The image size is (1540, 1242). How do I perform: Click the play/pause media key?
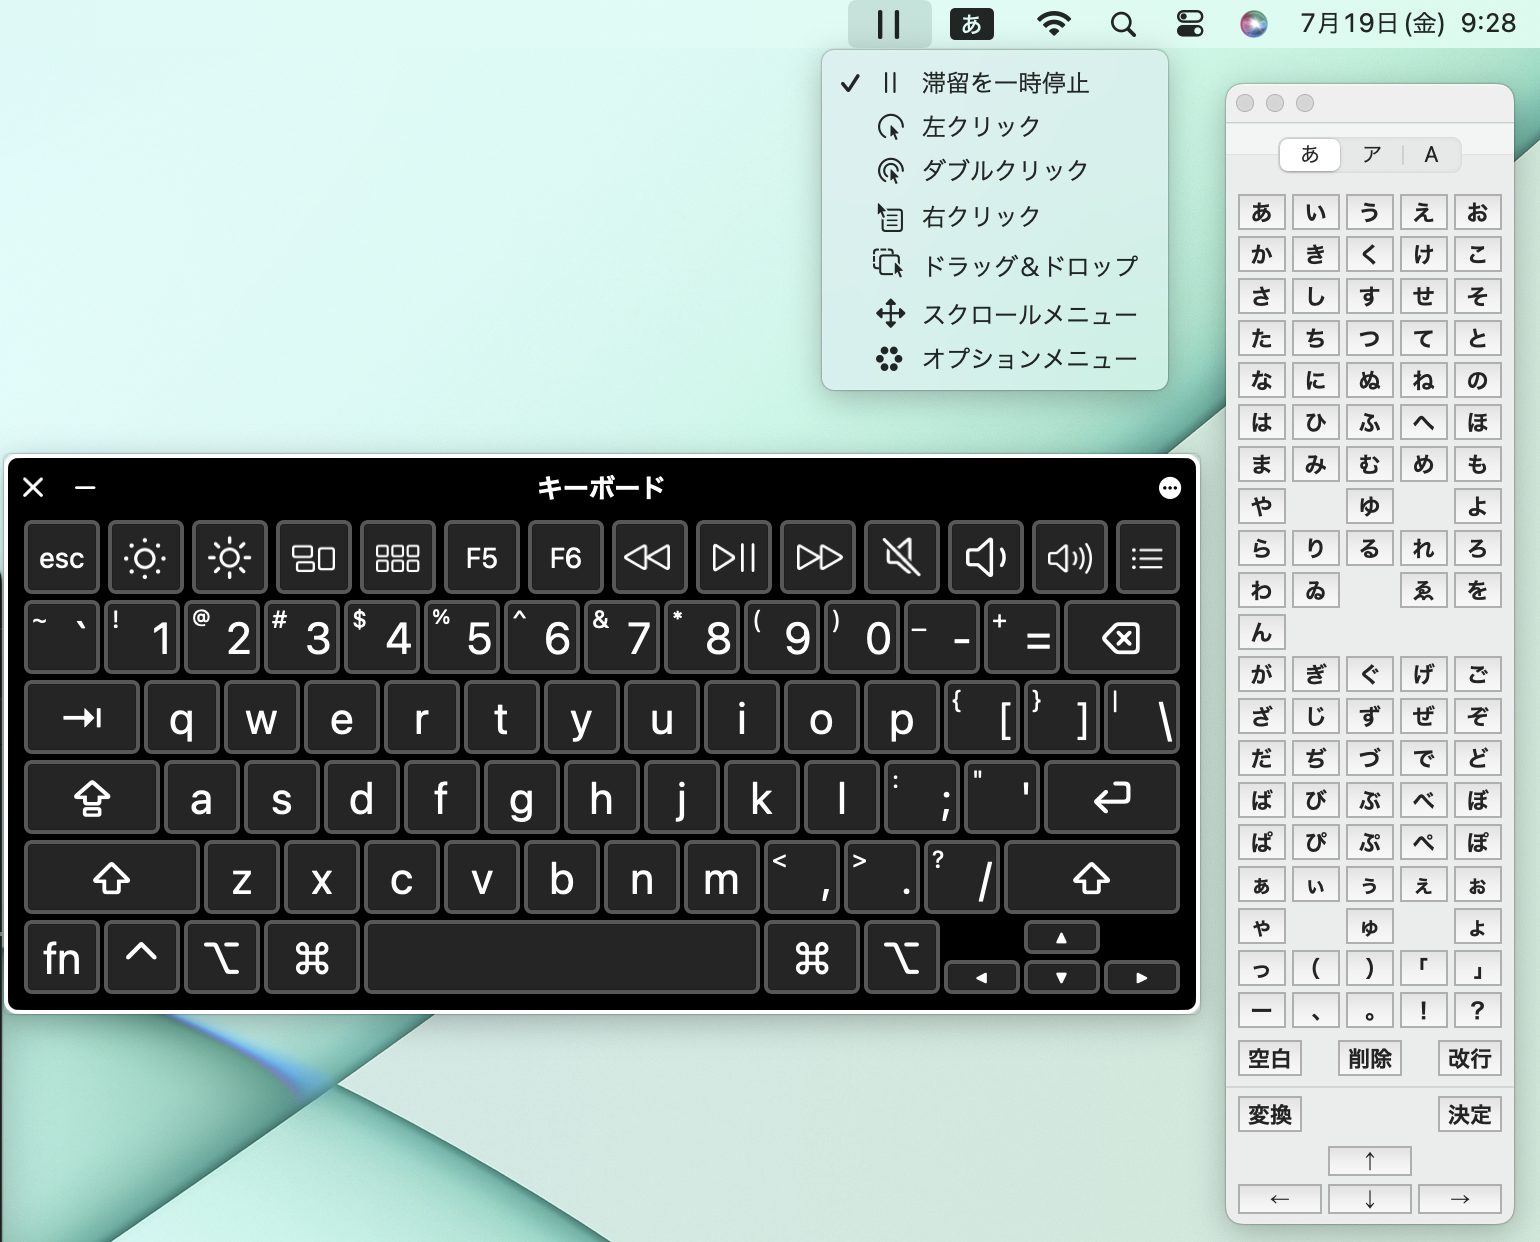click(x=734, y=557)
